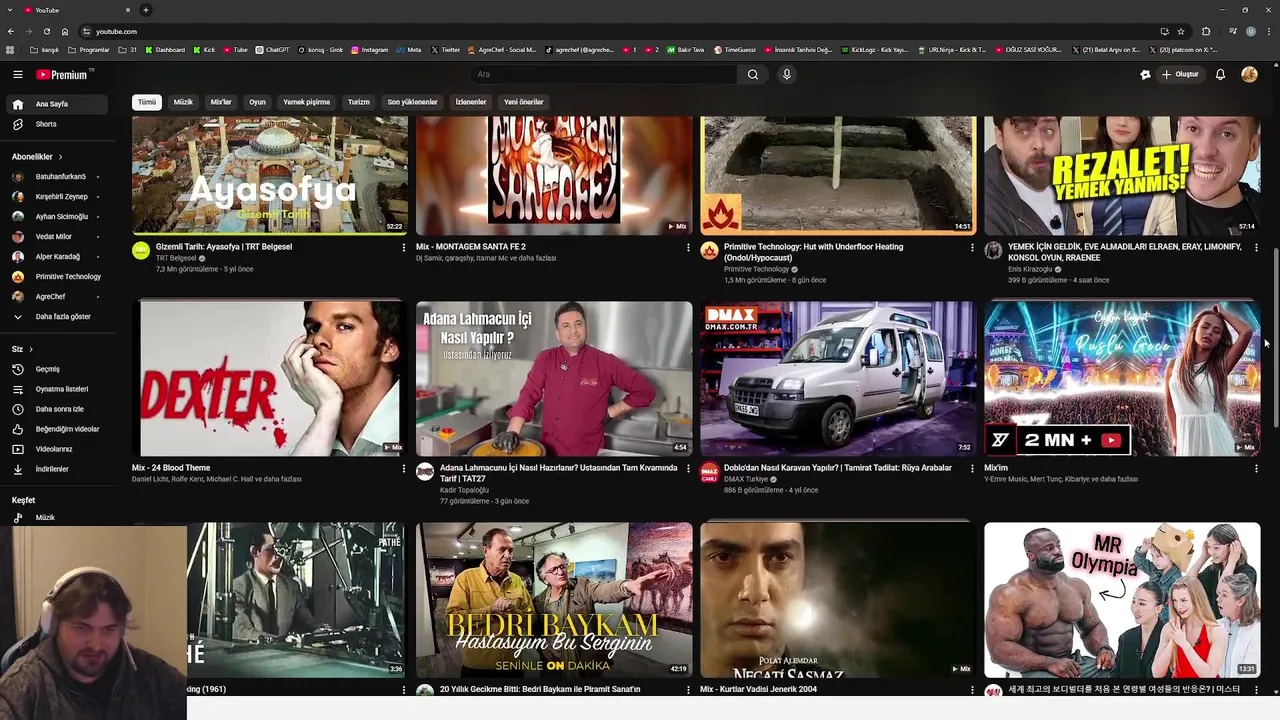Open MR Olympia video thumbnail
Screen dimensions: 1280x720
coord(1122,600)
